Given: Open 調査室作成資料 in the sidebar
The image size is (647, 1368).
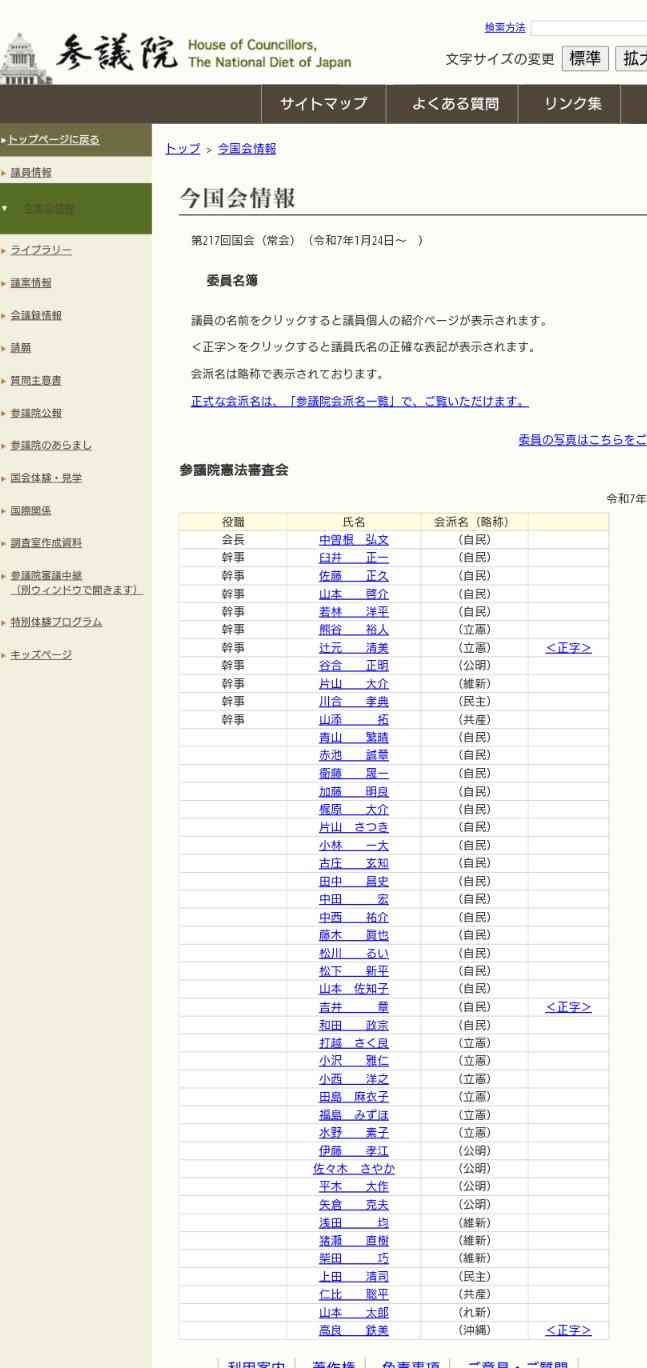Looking at the screenshot, I should pyautogui.click(x=46, y=543).
